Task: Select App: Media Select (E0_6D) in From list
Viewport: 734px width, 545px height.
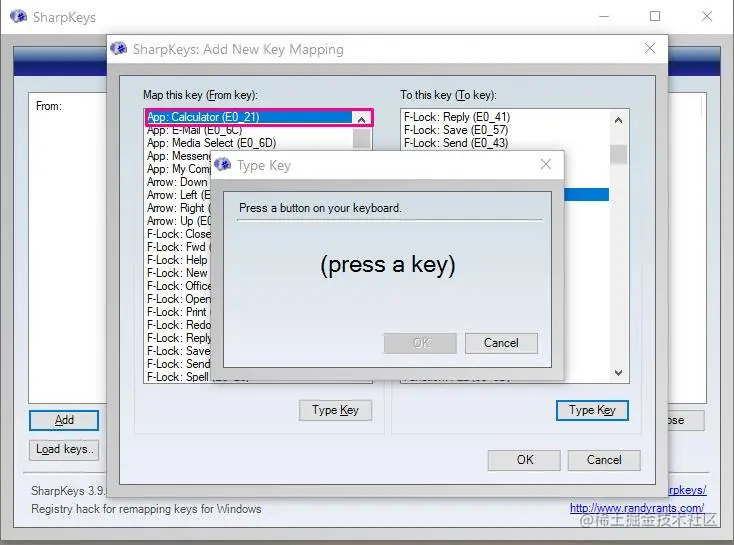Action: 249,143
